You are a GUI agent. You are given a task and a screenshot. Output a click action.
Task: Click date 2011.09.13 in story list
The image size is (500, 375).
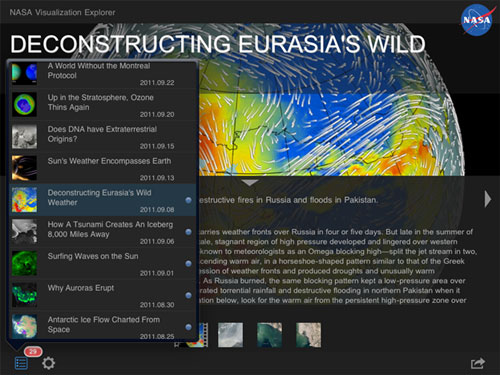coord(157,178)
